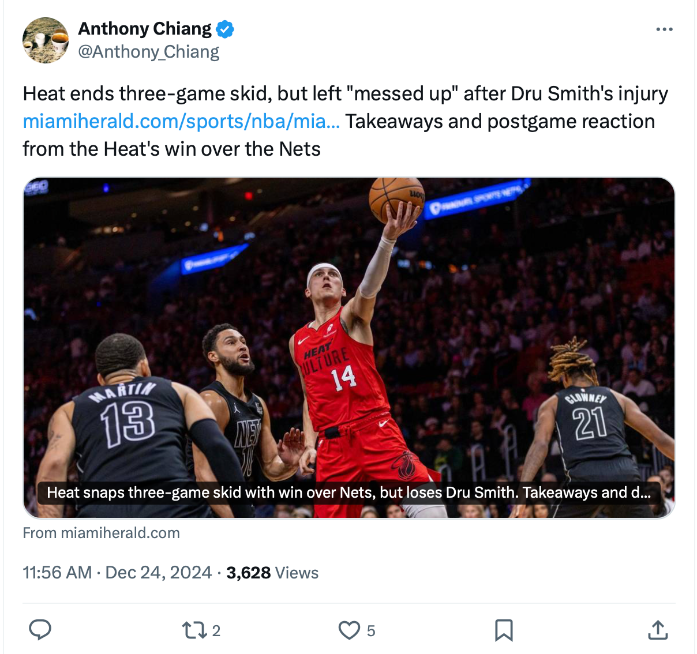This screenshot has width=697, height=654.
Task: Click player number 14 in the photo
Action: click(344, 378)
